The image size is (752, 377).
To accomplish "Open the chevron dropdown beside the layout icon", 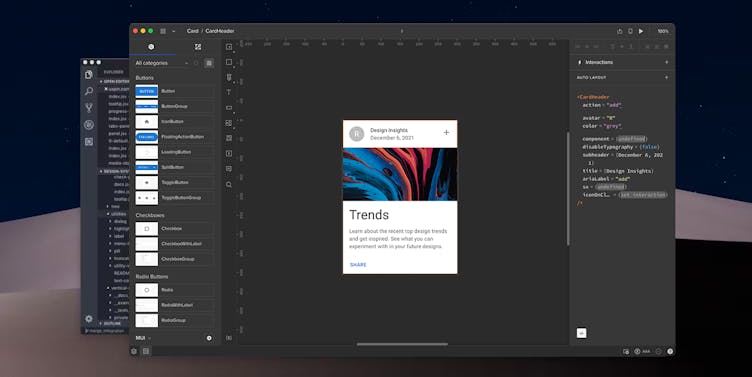I will (x=173, y=31).
